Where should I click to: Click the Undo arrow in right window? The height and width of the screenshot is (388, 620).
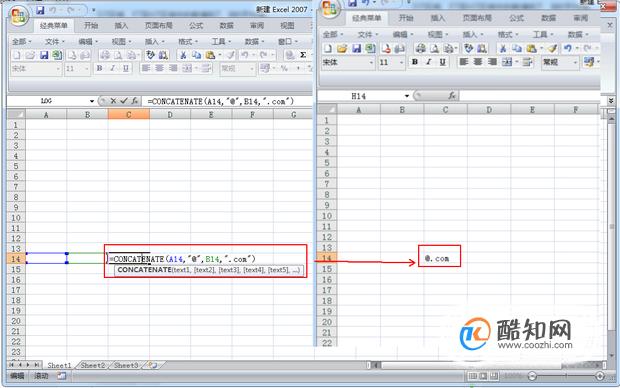(x=568, y=48)
